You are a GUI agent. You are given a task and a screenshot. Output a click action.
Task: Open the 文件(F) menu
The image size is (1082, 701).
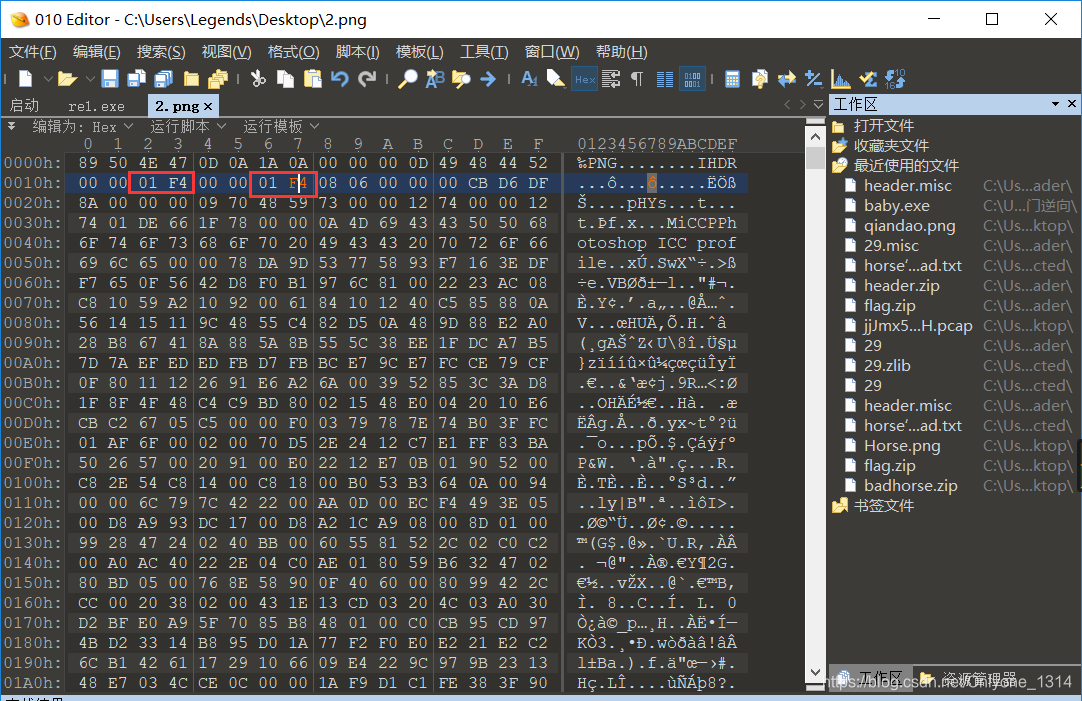click(32, 52)
